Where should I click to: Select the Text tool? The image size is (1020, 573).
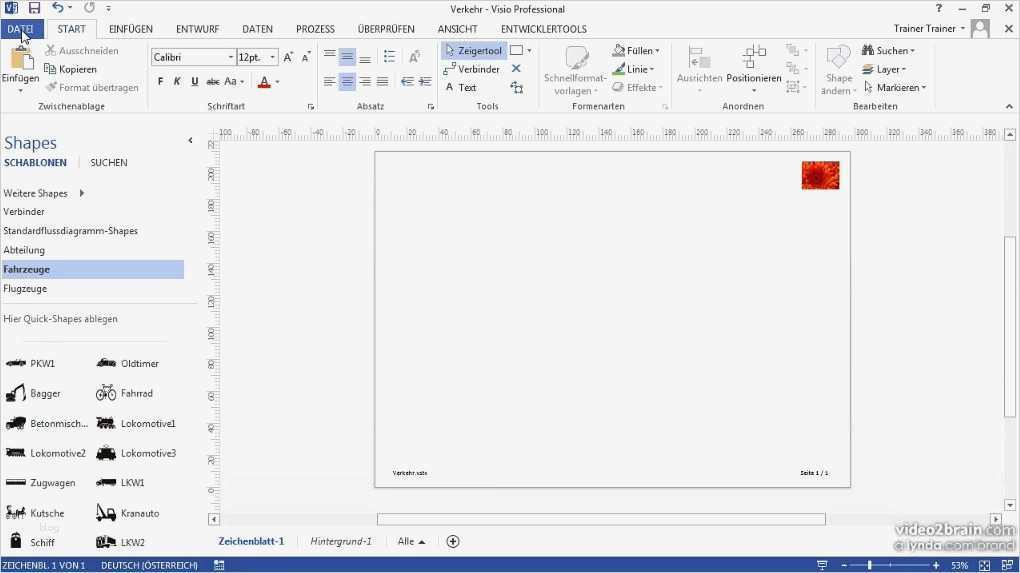(461, 87)
